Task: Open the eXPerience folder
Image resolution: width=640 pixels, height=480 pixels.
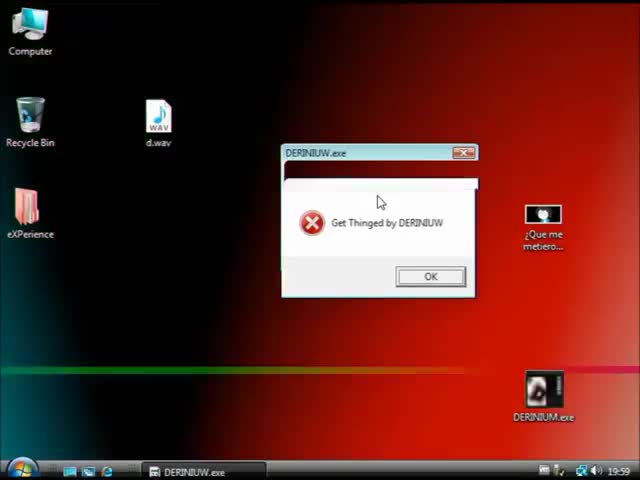Action: 29,208
